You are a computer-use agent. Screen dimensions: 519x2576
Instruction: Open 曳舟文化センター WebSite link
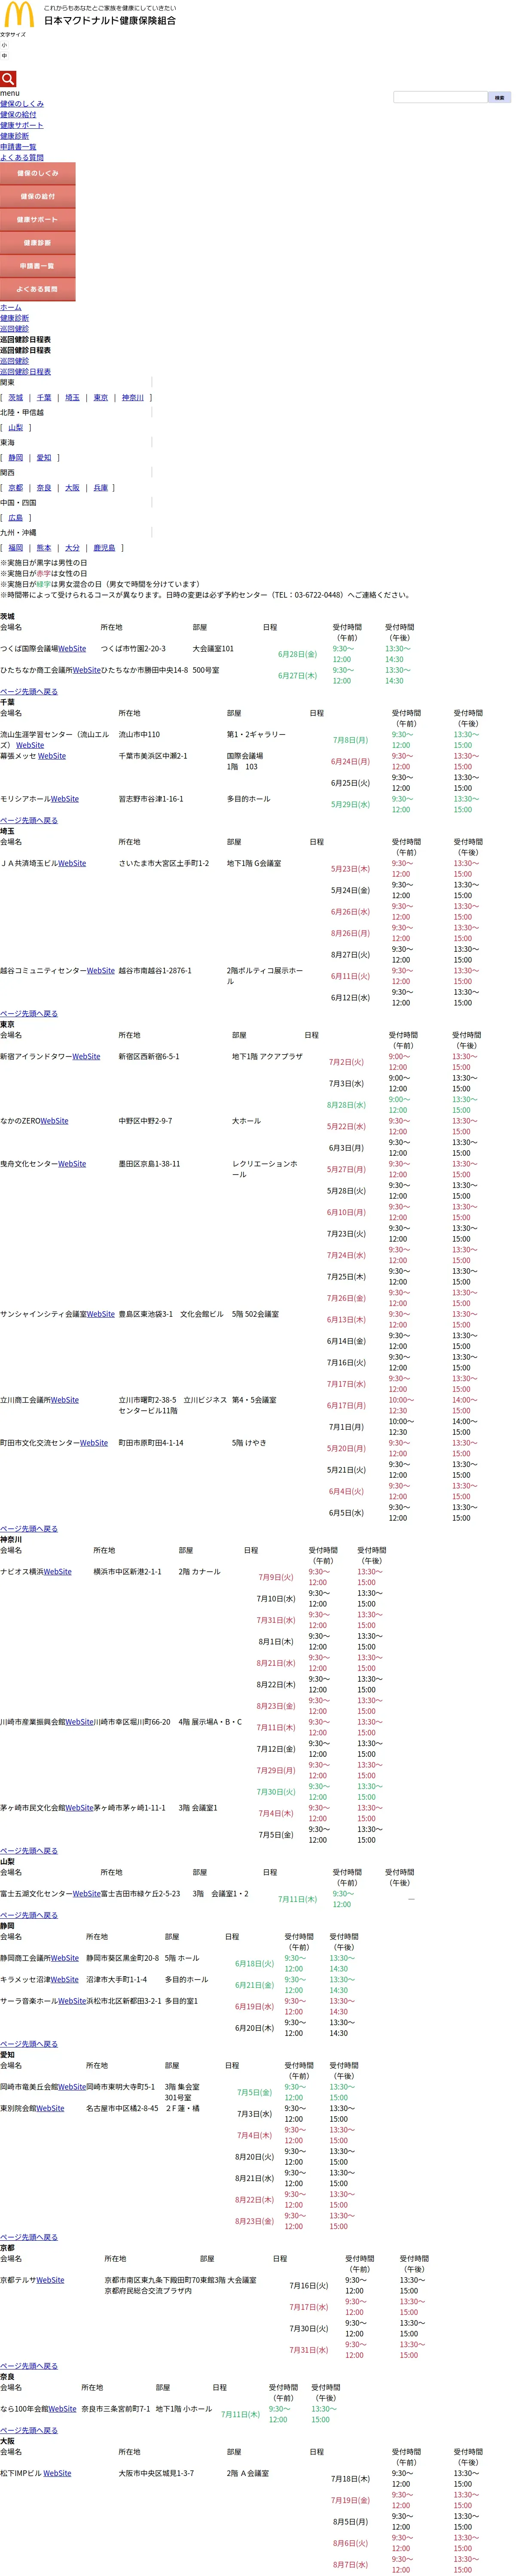click(72, 1164)
